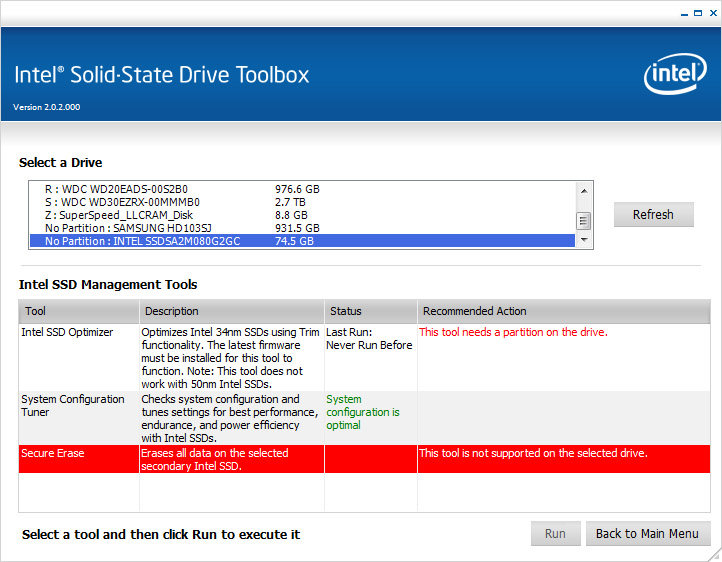Click the drive list scroll up arrow
Viewport: 722px width, 562px height.
point(584,191)
